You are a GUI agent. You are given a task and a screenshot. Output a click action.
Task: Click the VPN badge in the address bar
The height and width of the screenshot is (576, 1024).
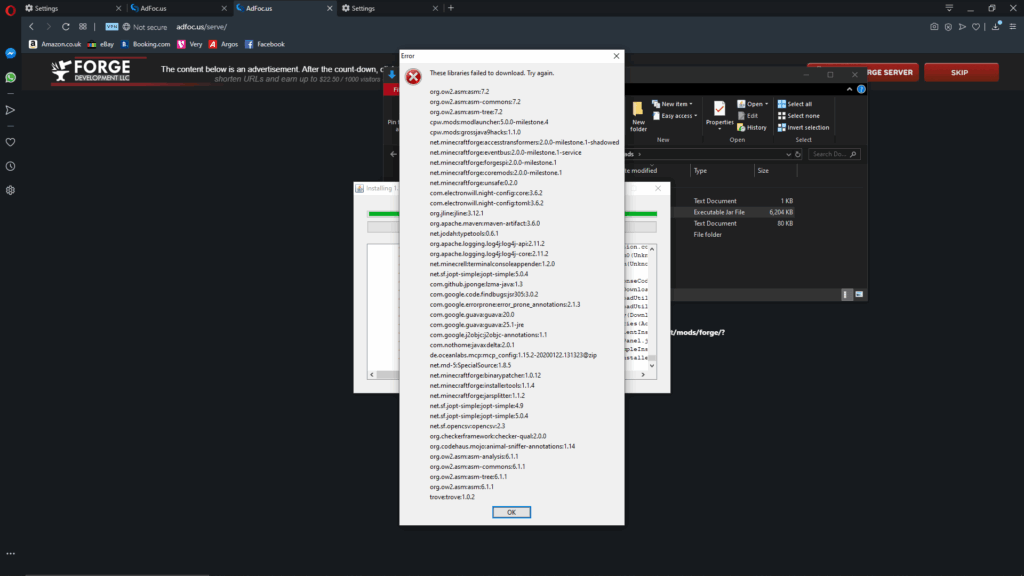click(x=112, y=27)
